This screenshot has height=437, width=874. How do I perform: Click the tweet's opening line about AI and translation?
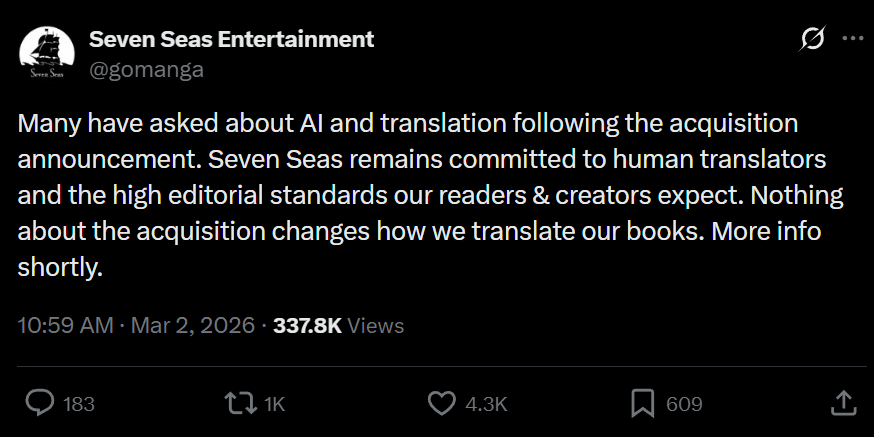407,123
